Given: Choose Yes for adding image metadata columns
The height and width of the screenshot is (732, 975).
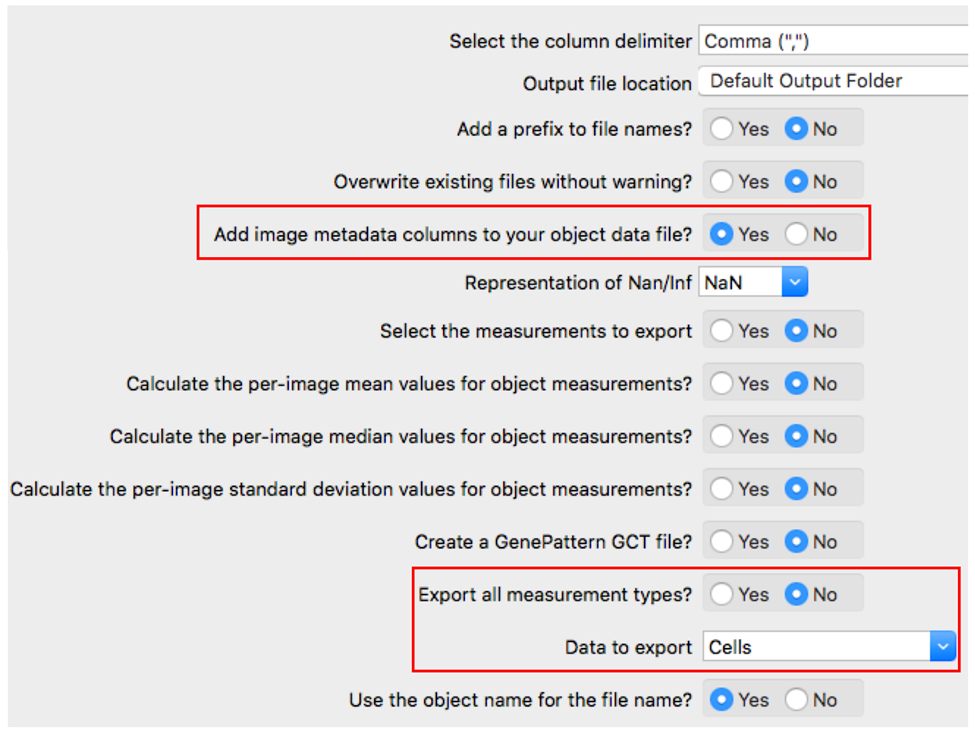Looking at the screenshot, I should point(722,234).
